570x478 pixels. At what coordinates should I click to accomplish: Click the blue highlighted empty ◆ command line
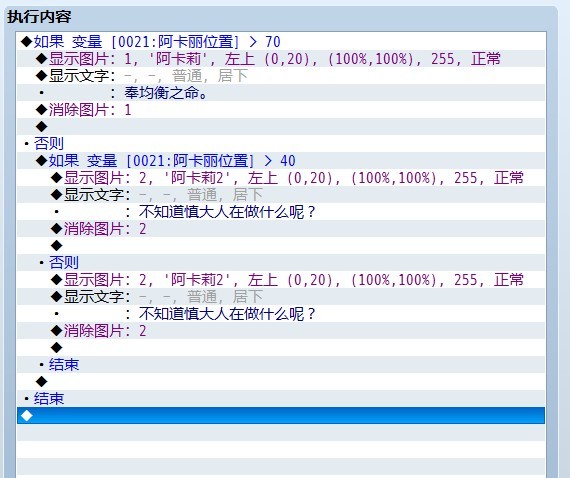[x=281, y=415]
